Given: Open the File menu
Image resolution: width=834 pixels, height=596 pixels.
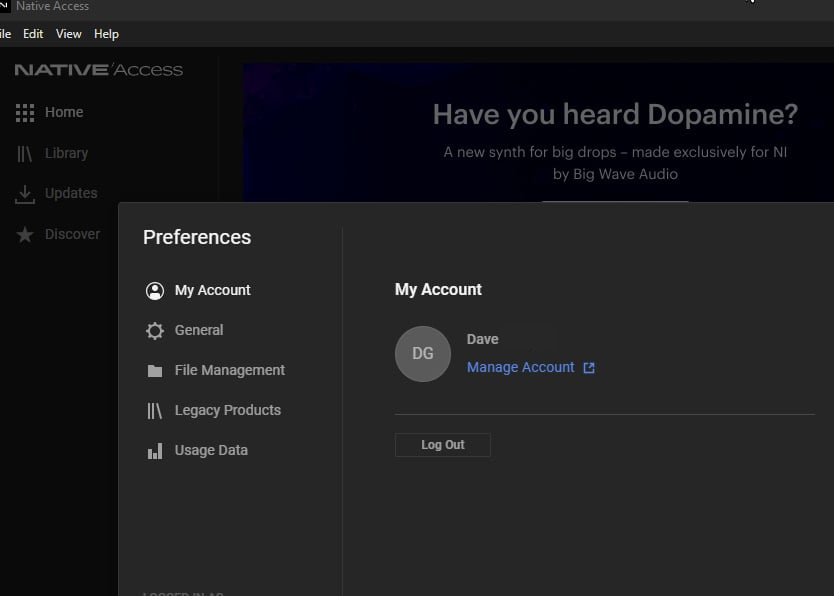Looking at the screenshot, I should (5, 34).
